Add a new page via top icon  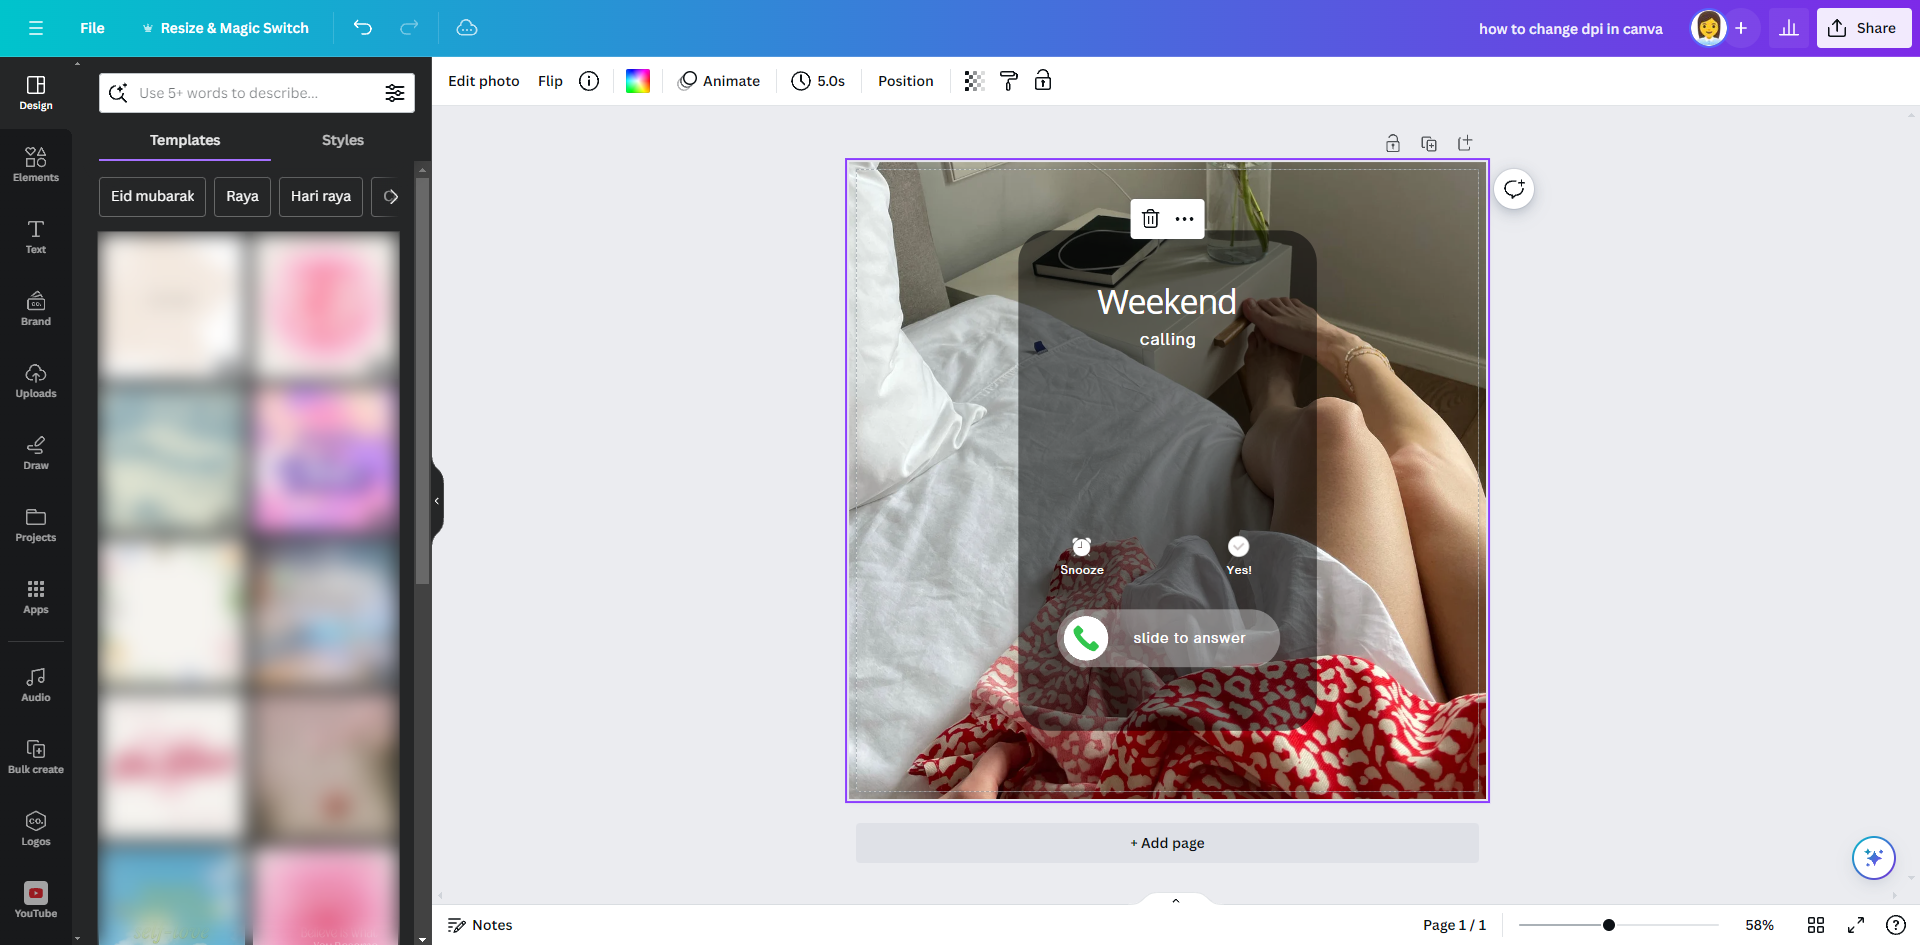tap(1465, 144)
